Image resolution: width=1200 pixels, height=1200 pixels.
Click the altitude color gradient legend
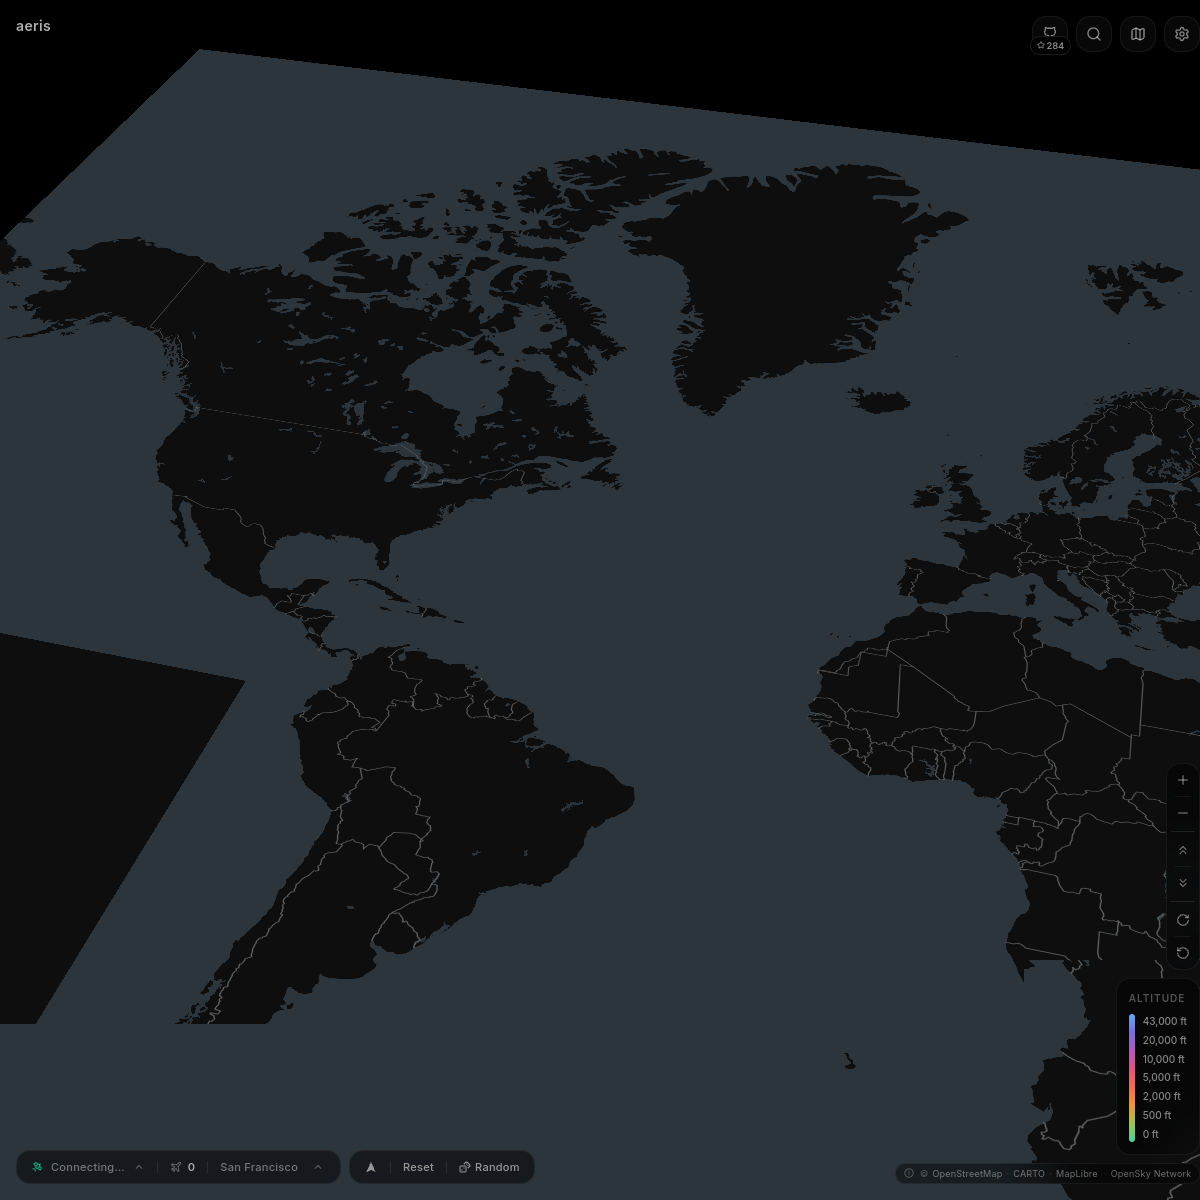1132,1078
